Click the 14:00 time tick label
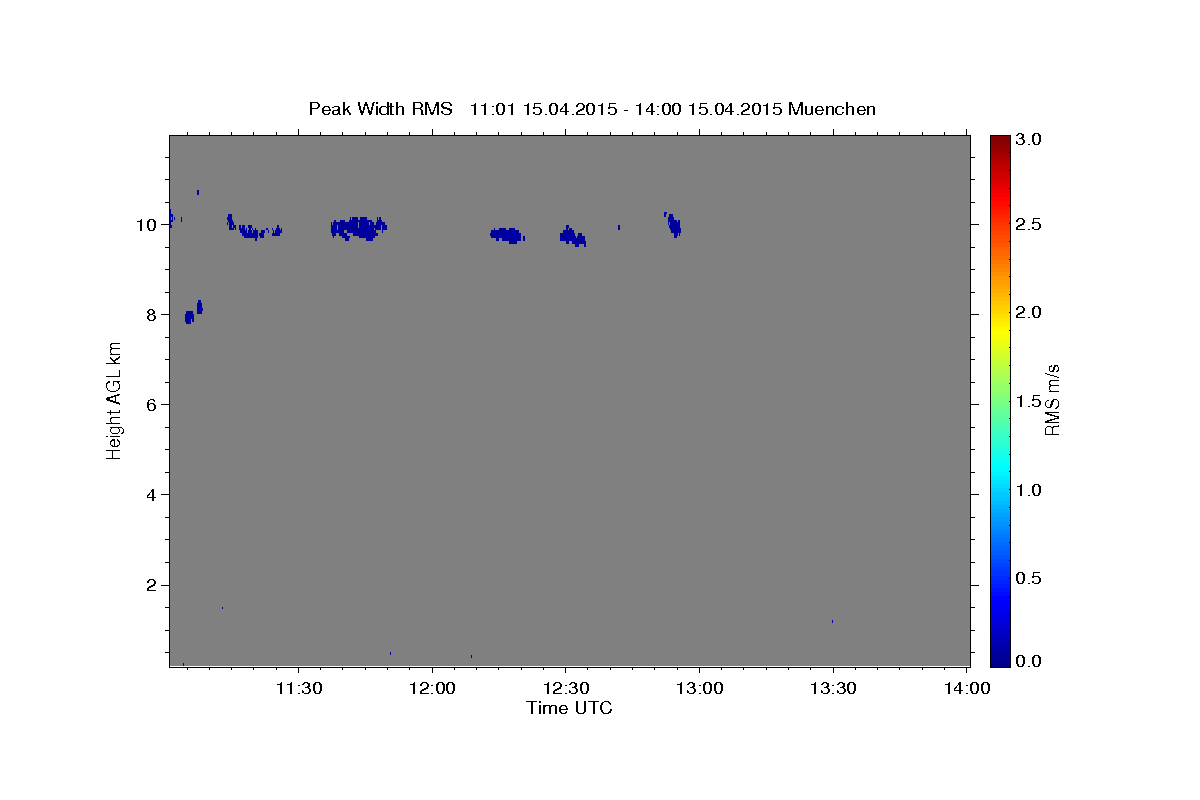 click(966, 688)
